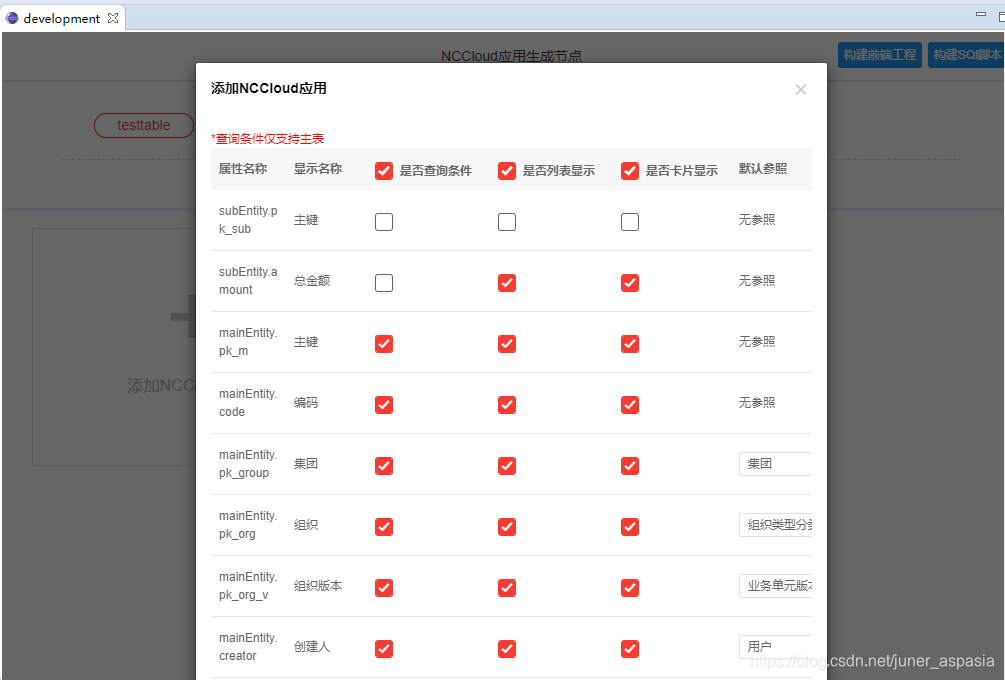Close the 添加NCCloud应用 dialog with X
This screenshot has width=1005, height=680.
click(x=801, y=90)
